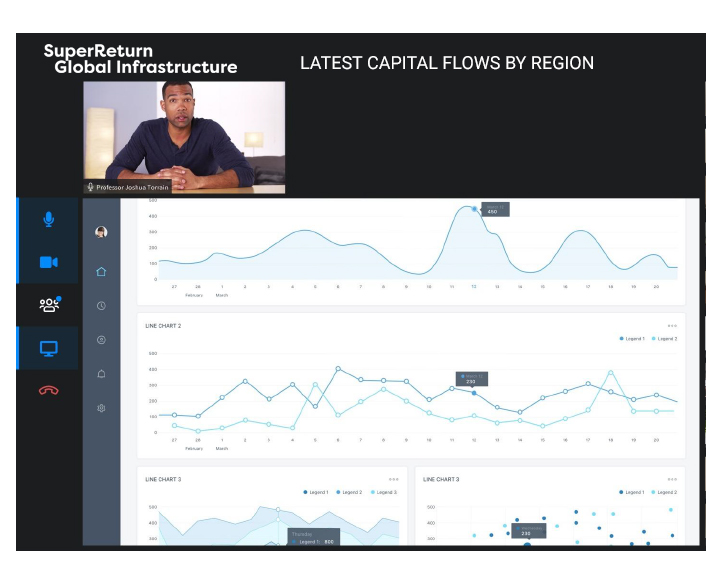
Task: Click the user avatar in dashboard sidebar
Action: (x=101, y=232)
